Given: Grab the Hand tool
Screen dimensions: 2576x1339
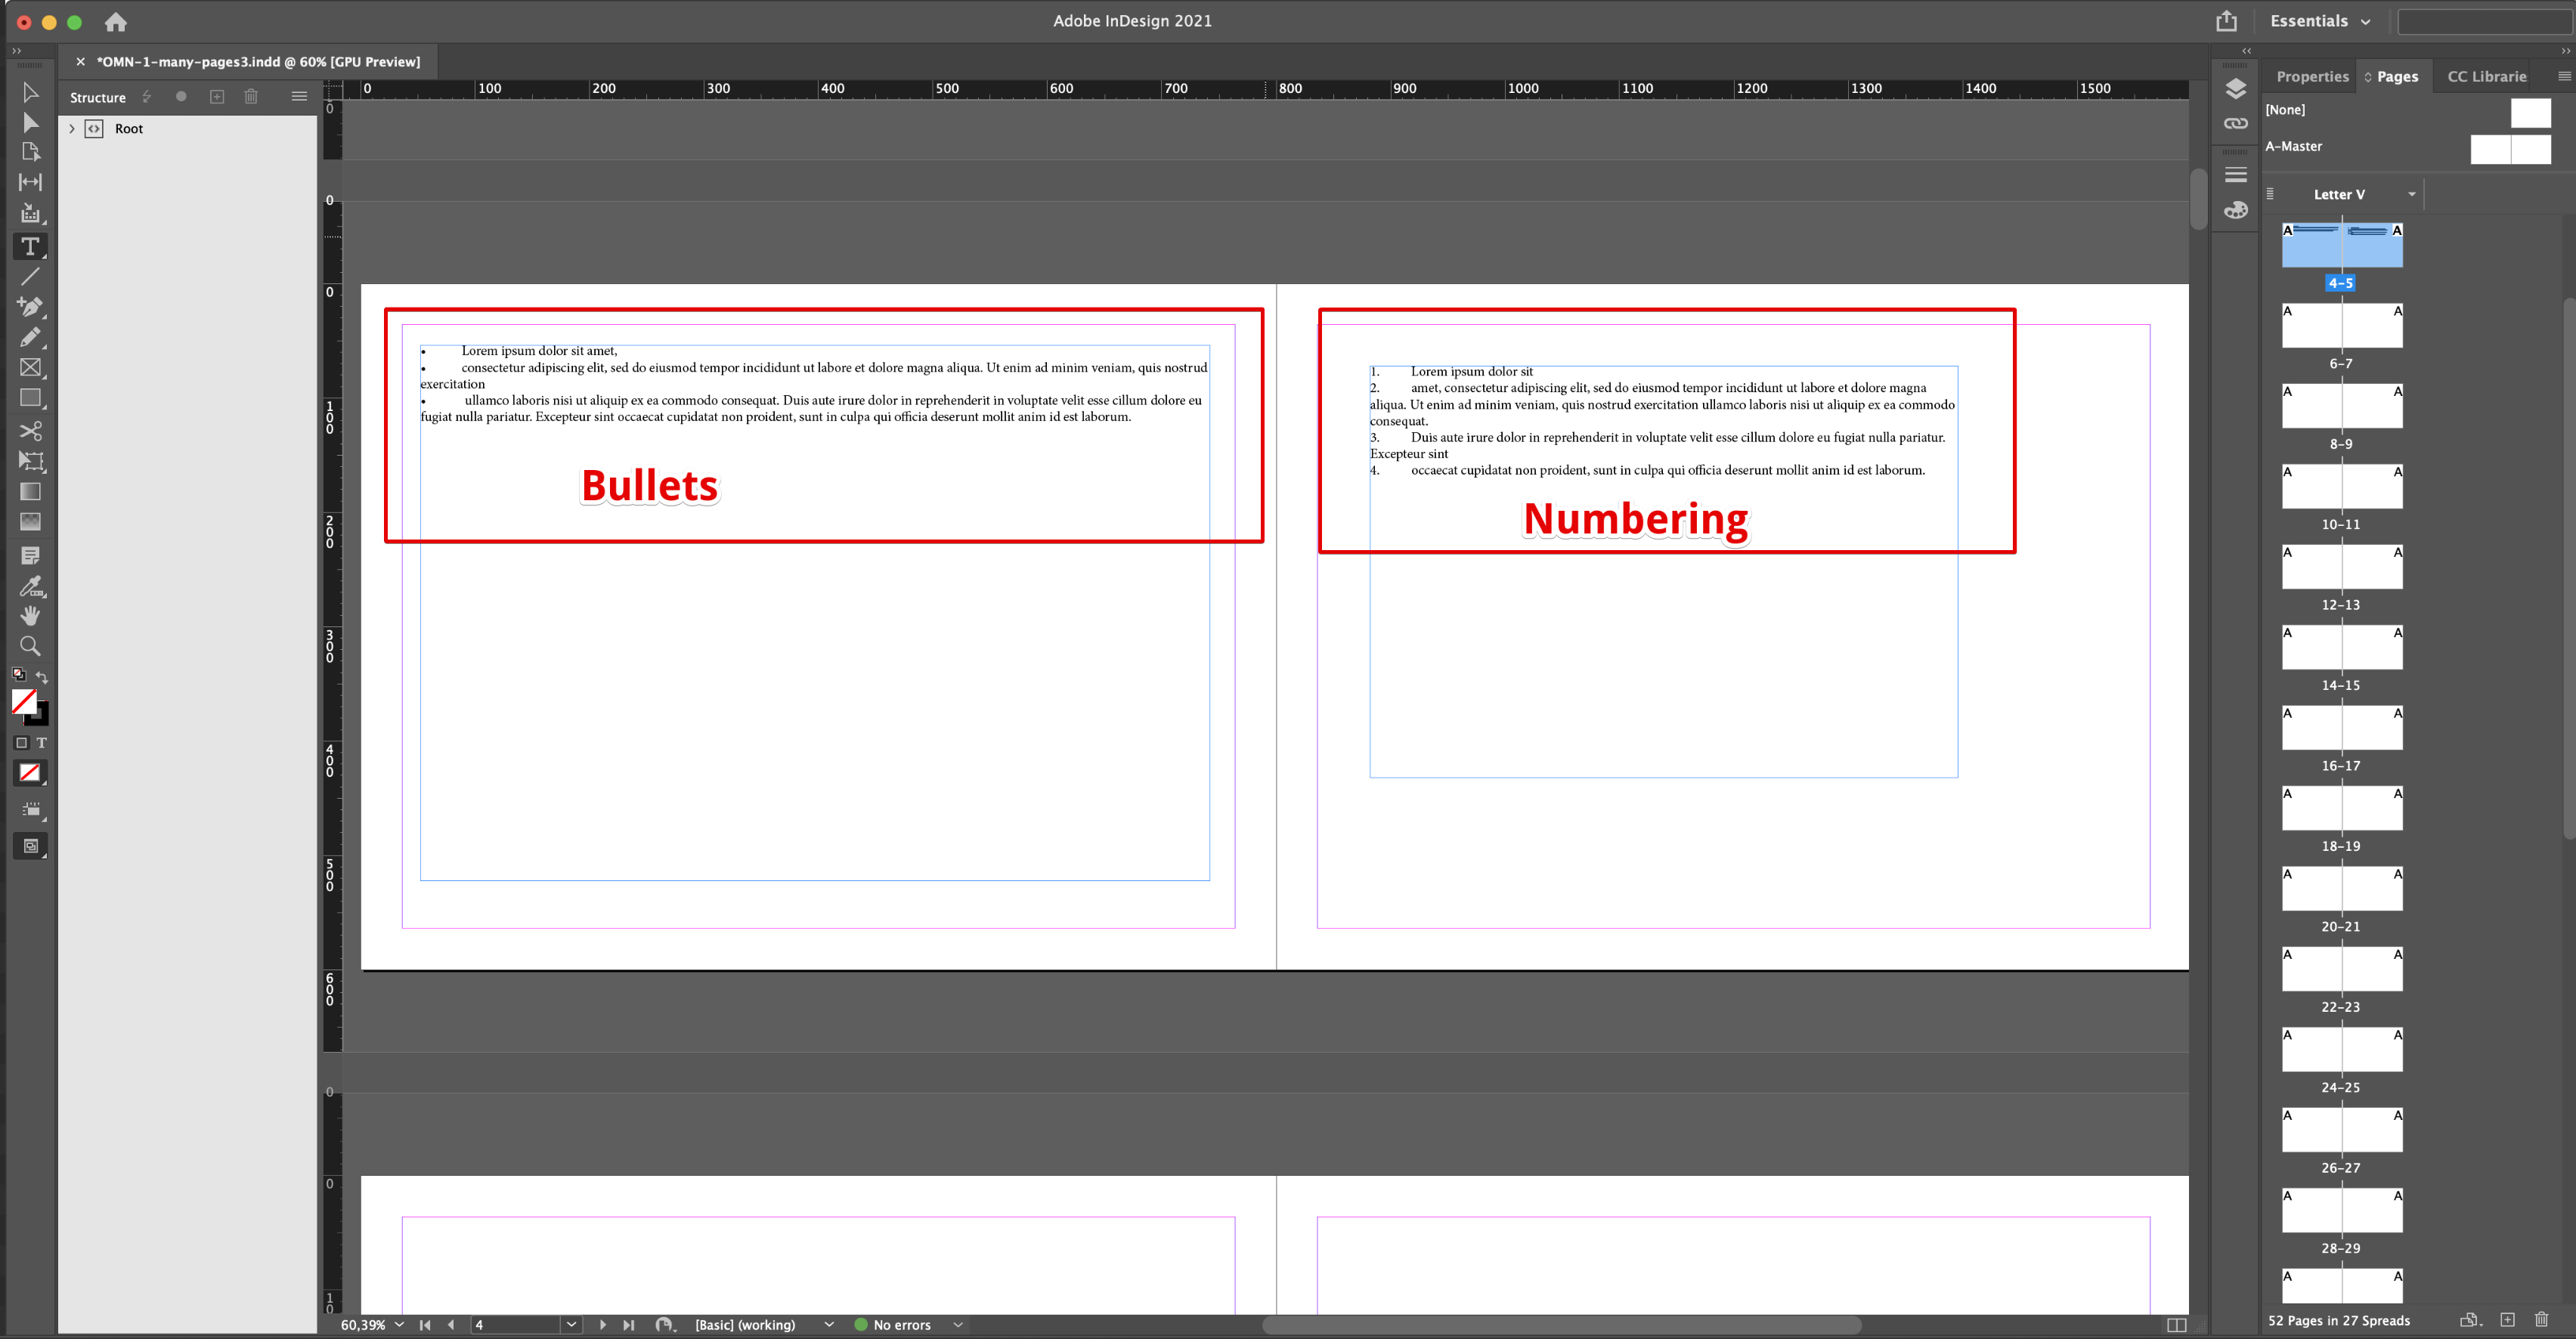Looking at the screenshot, I should coord(31,616).
